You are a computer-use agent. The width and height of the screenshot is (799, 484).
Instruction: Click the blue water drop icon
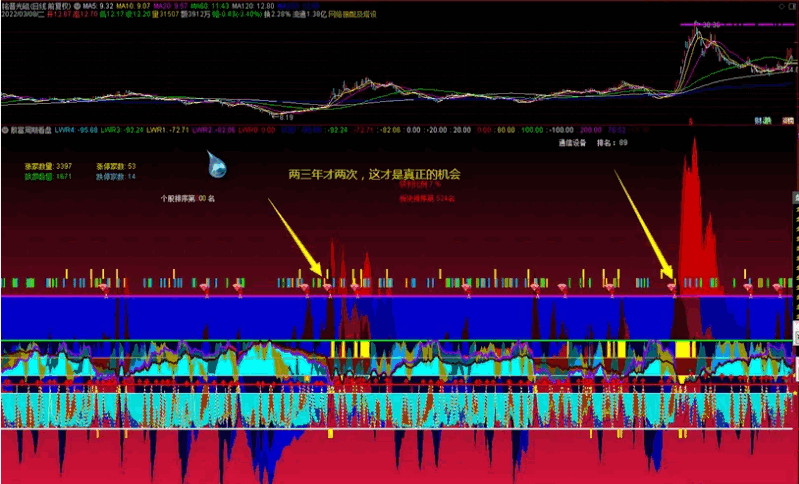pyautogui.click(x=217, y=164)
